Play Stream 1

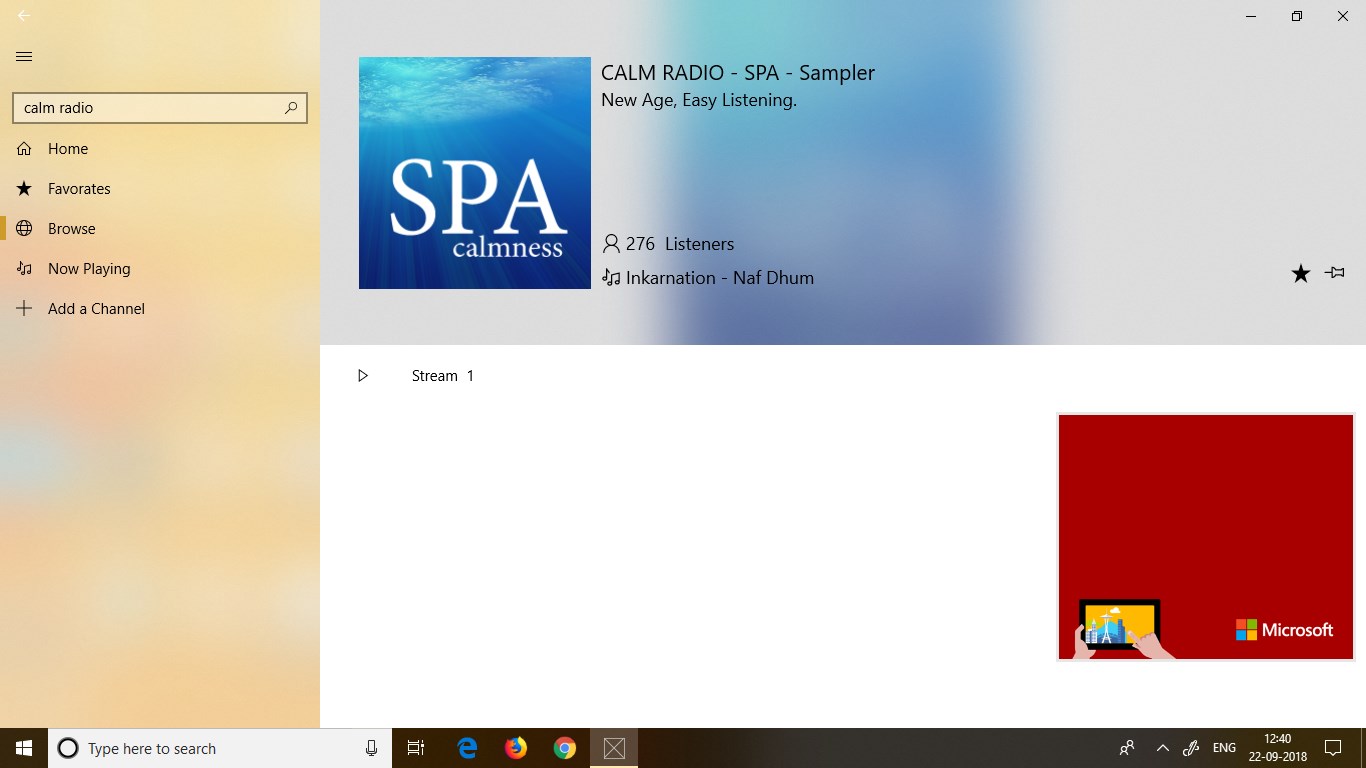tap(363, 376)
